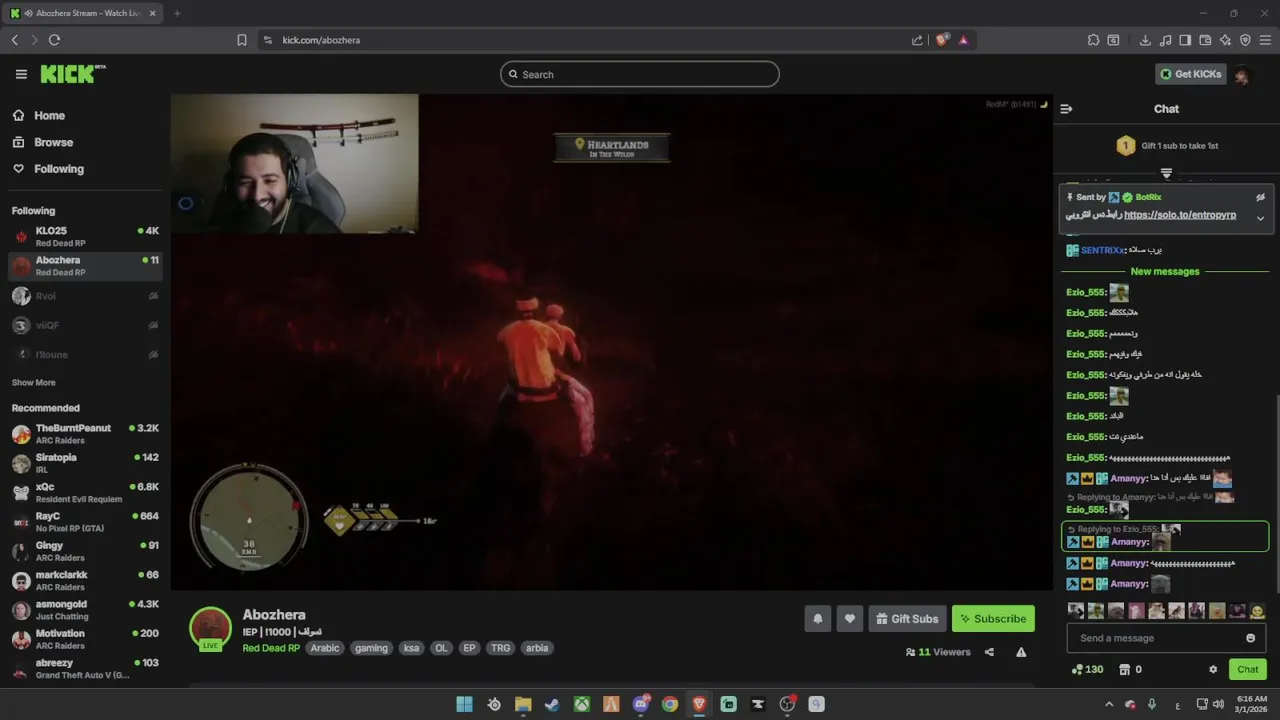Open browser downloads icon

[1145, 40]
